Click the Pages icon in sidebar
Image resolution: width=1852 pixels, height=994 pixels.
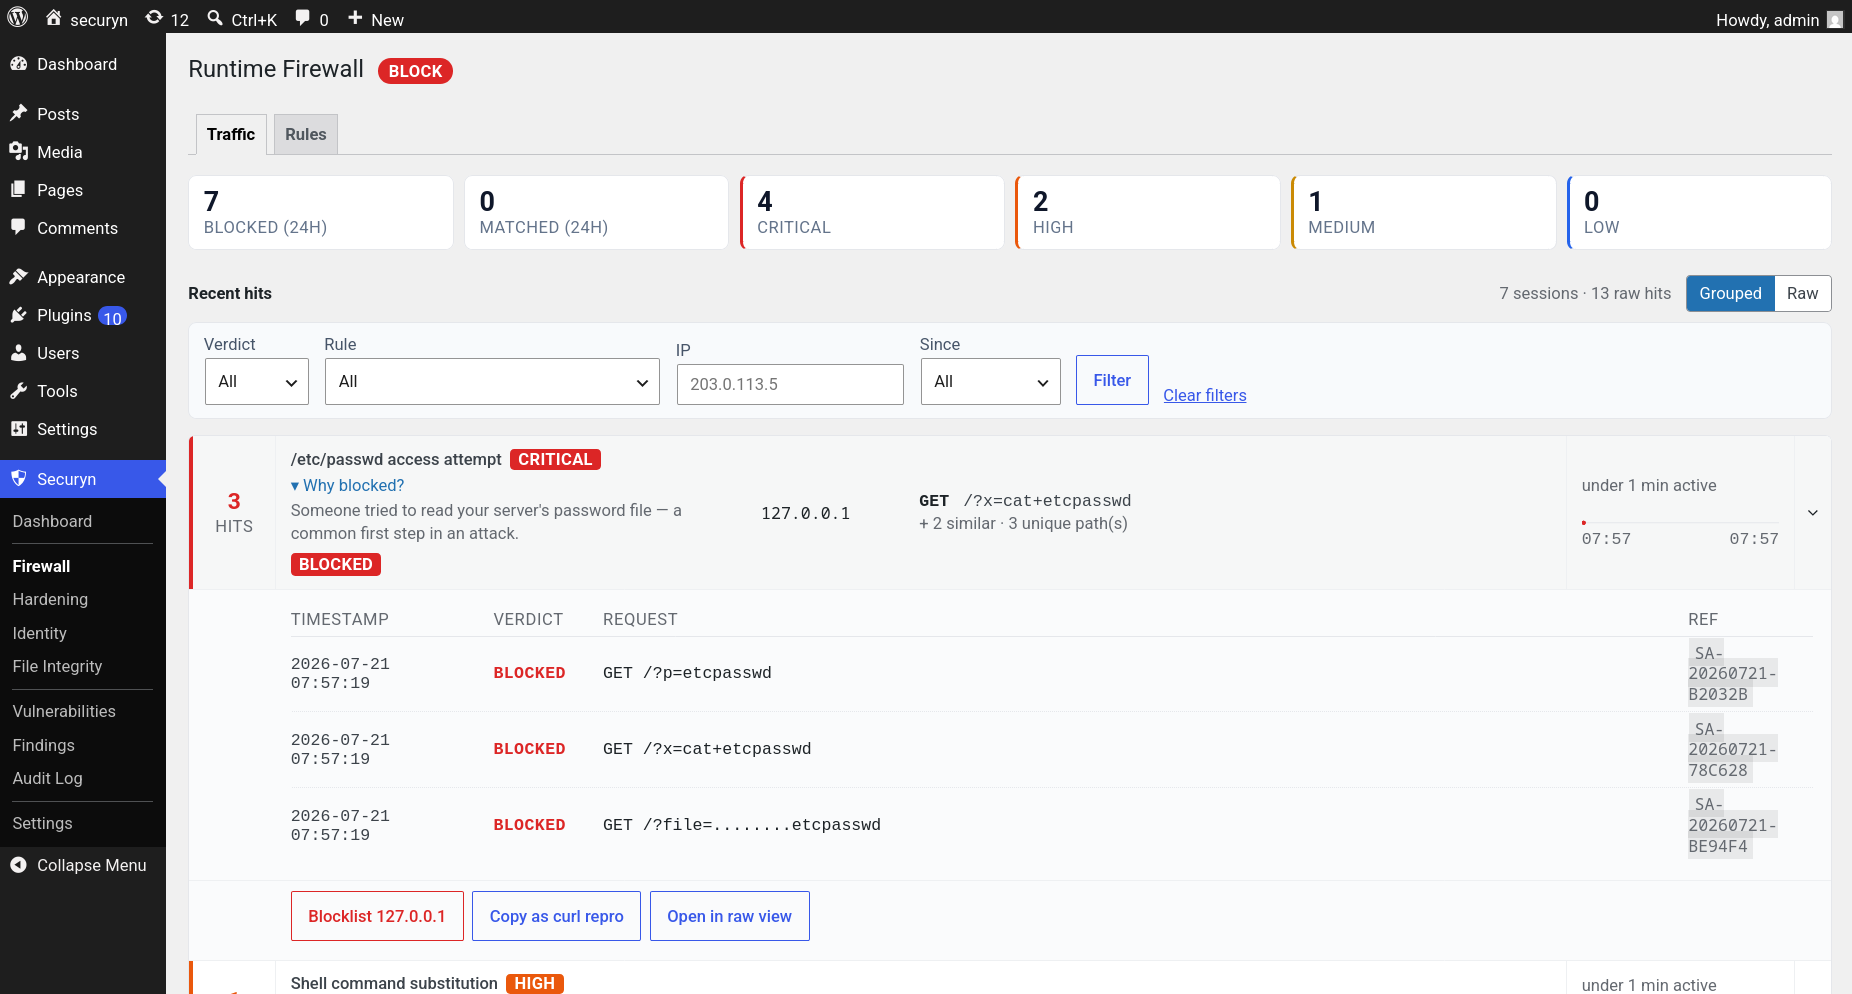(19, 190)
